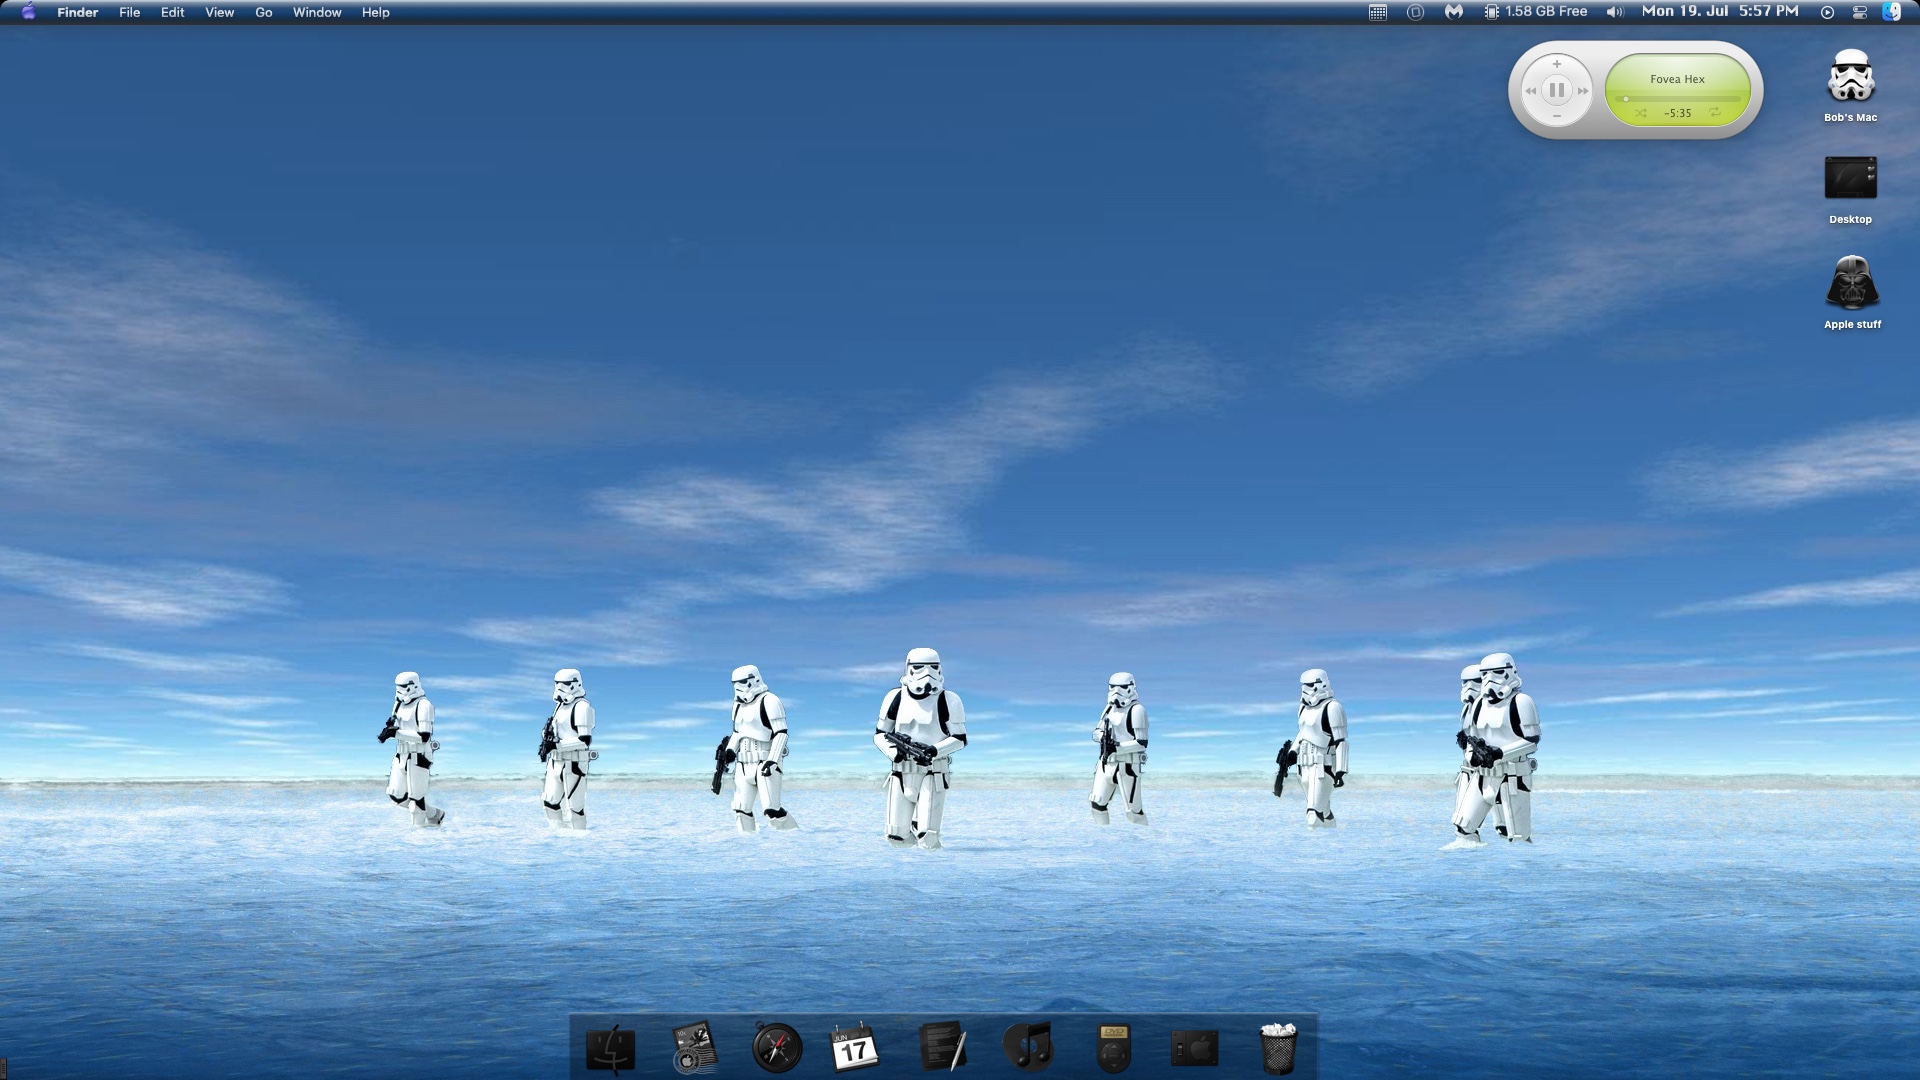Screen dimensions: 1920x1080
Task: Toggle repeat in the music widget
Action: (1715, 113)
